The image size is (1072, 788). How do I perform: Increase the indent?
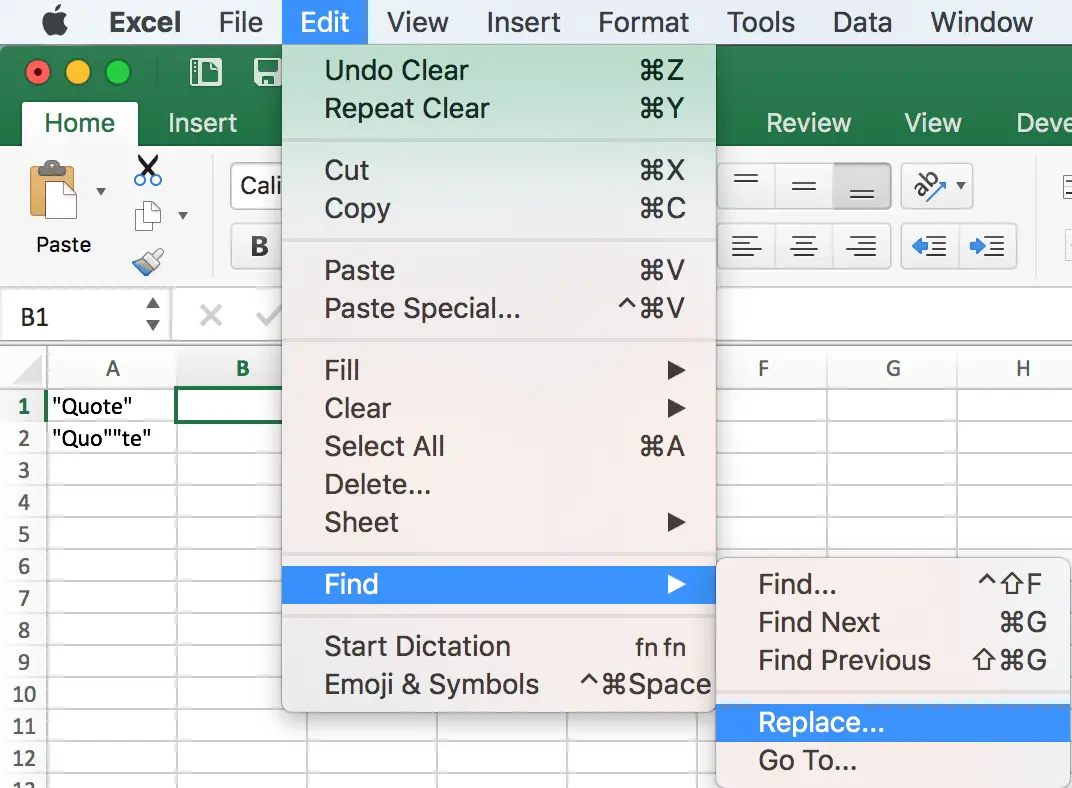(x=987, y=245)
